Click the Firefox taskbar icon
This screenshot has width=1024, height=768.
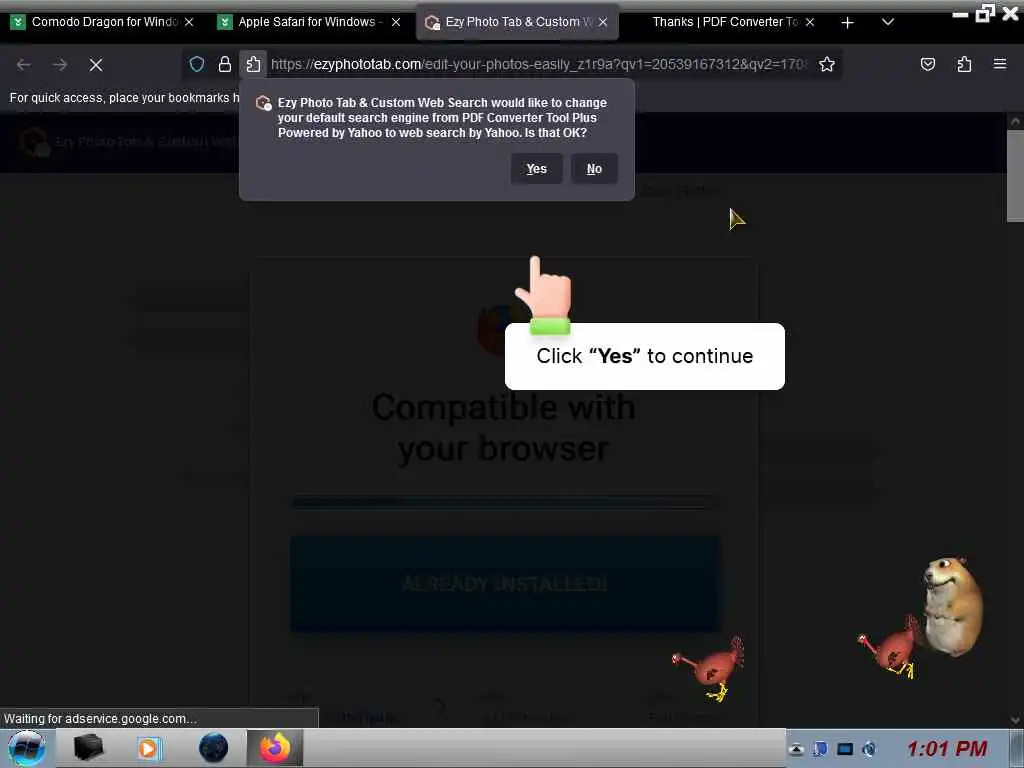pos(275,748)
